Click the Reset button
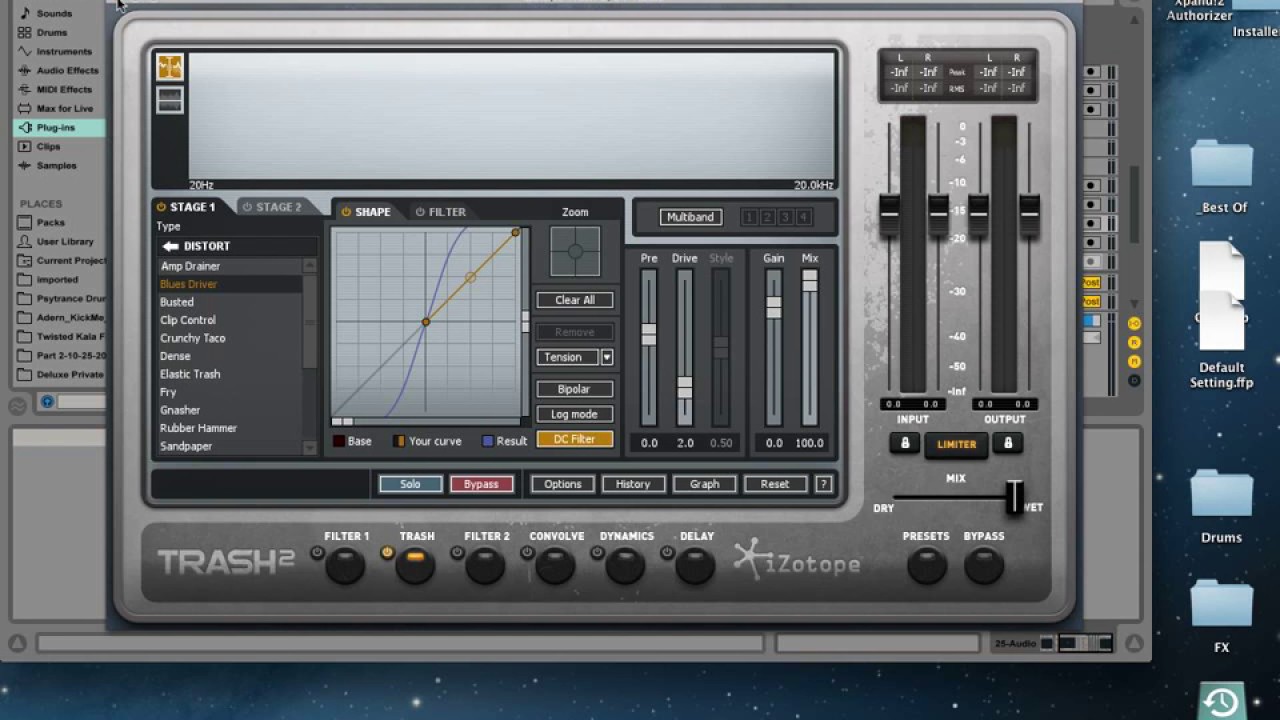Viewport: 1280px width, 720px height. [x=775, y=484]
